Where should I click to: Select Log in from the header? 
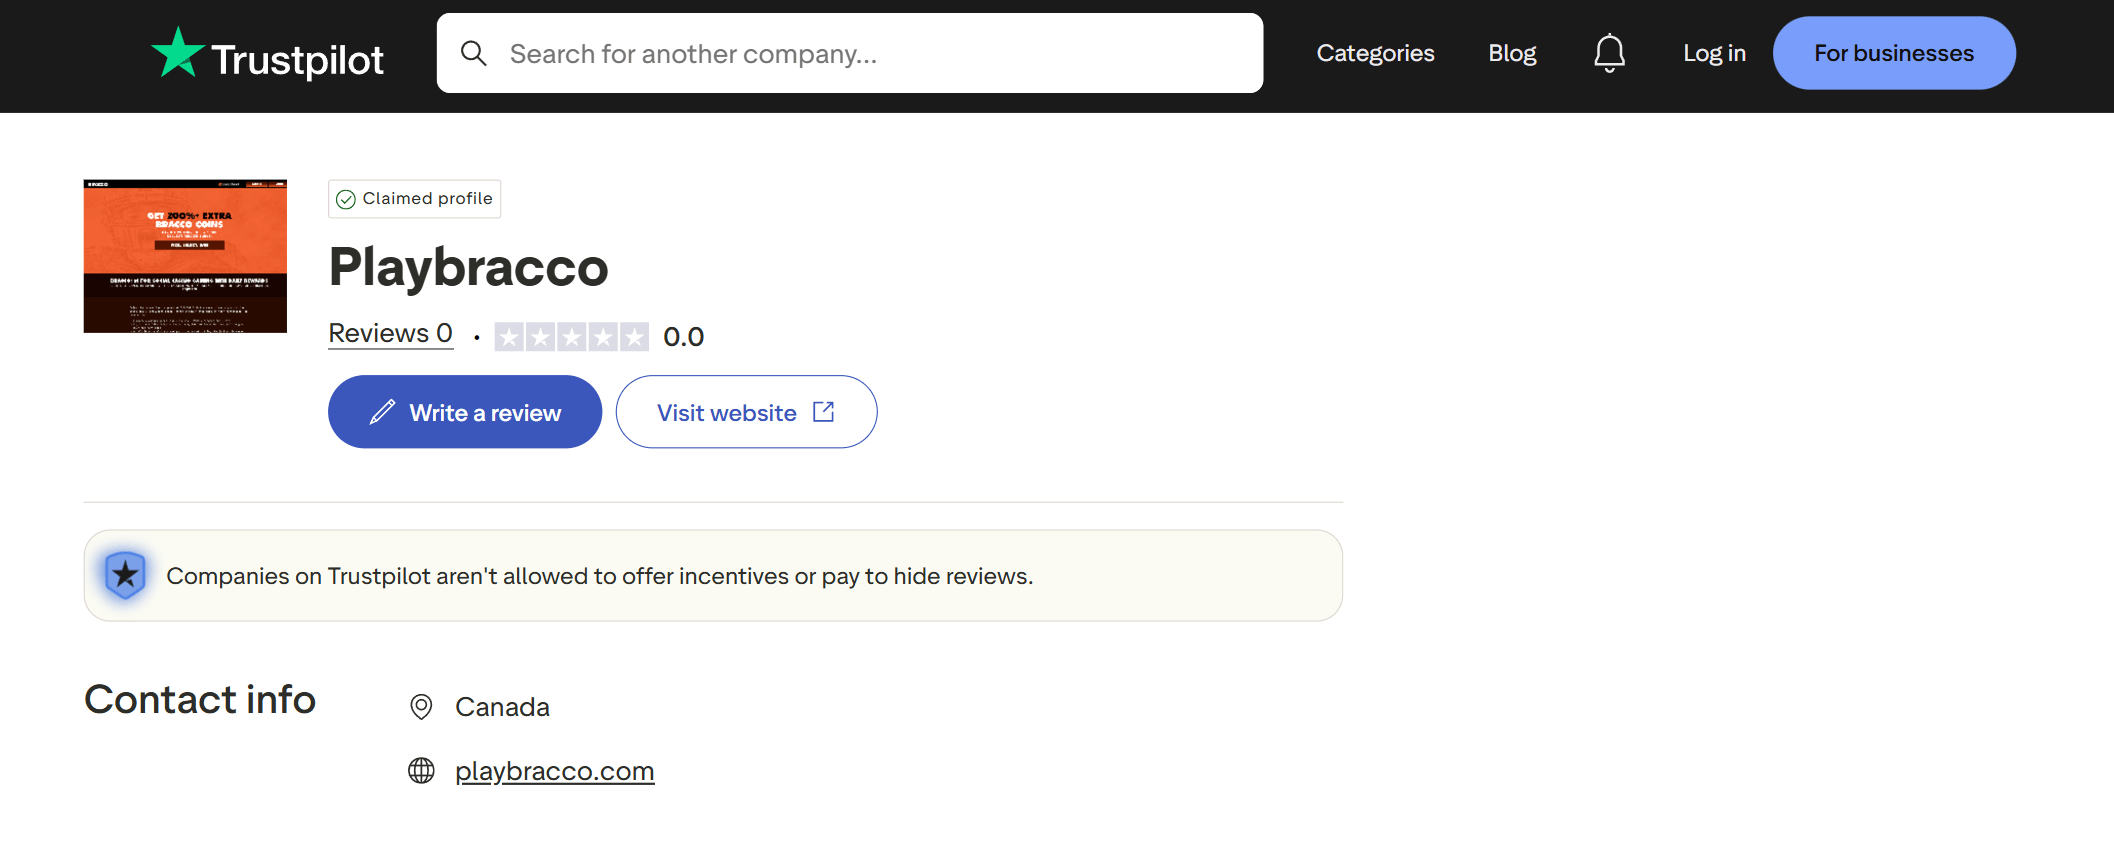click(1714, 53)
